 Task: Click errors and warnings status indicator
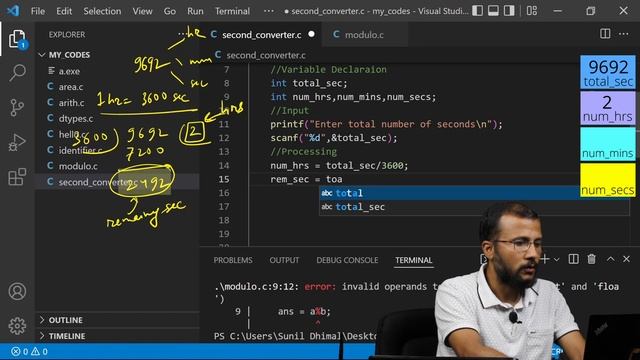(x=29, y=351)
